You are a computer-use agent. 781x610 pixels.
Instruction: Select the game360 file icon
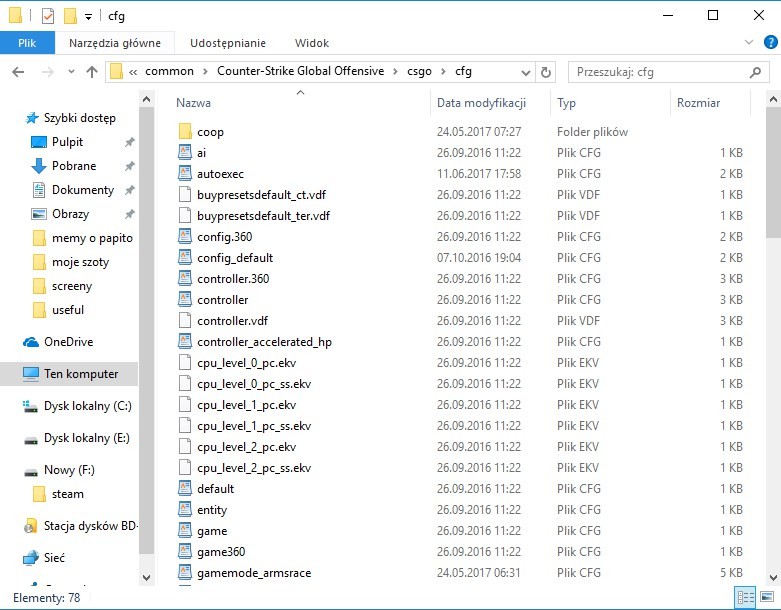(x=185, y=551)
